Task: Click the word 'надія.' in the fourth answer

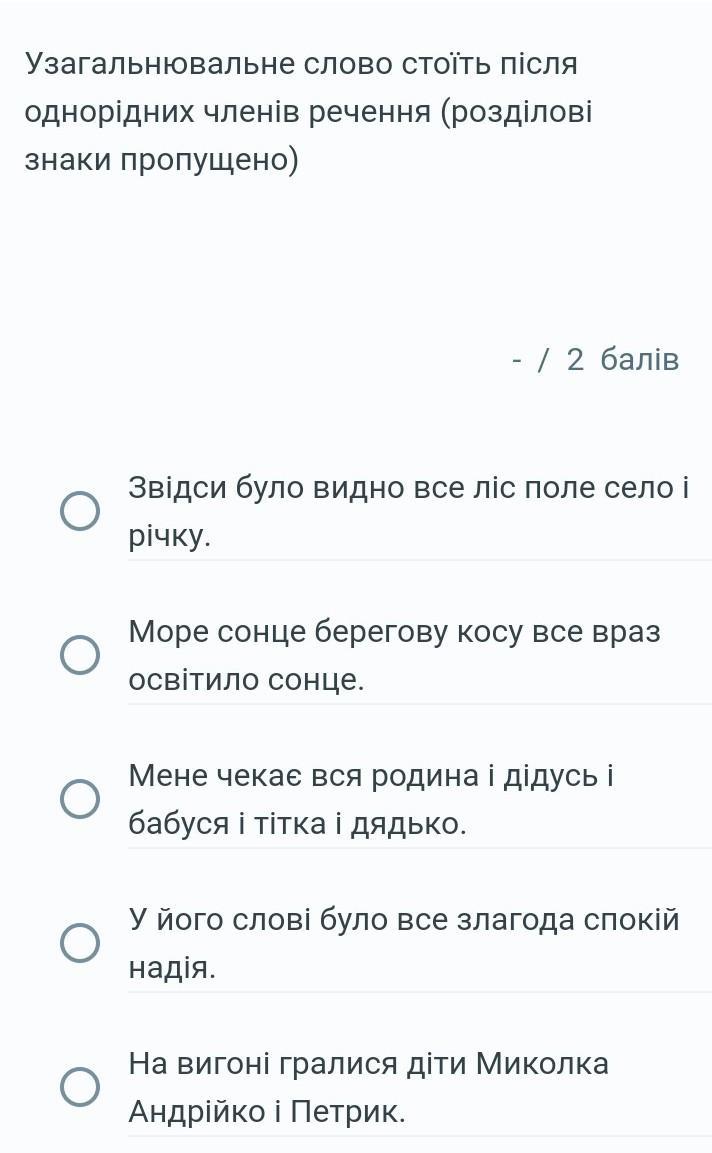Action: [172, 968]
